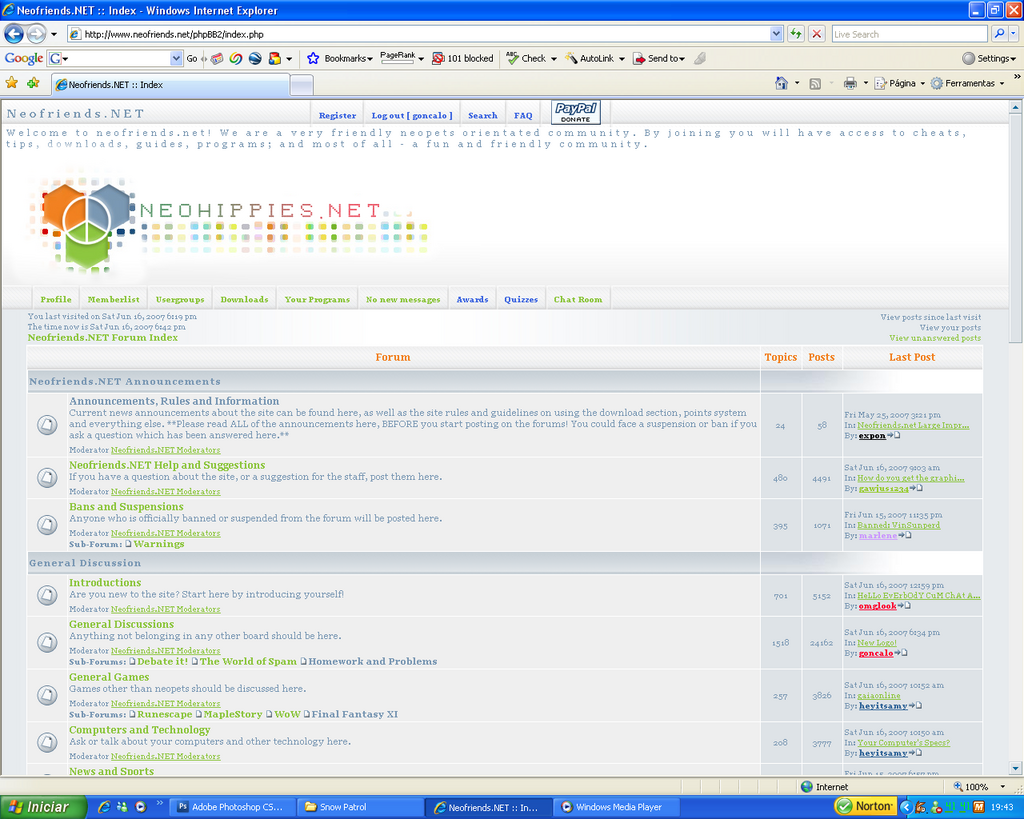
Task: Click the Live Search input field
Action: tap(908, 34)
